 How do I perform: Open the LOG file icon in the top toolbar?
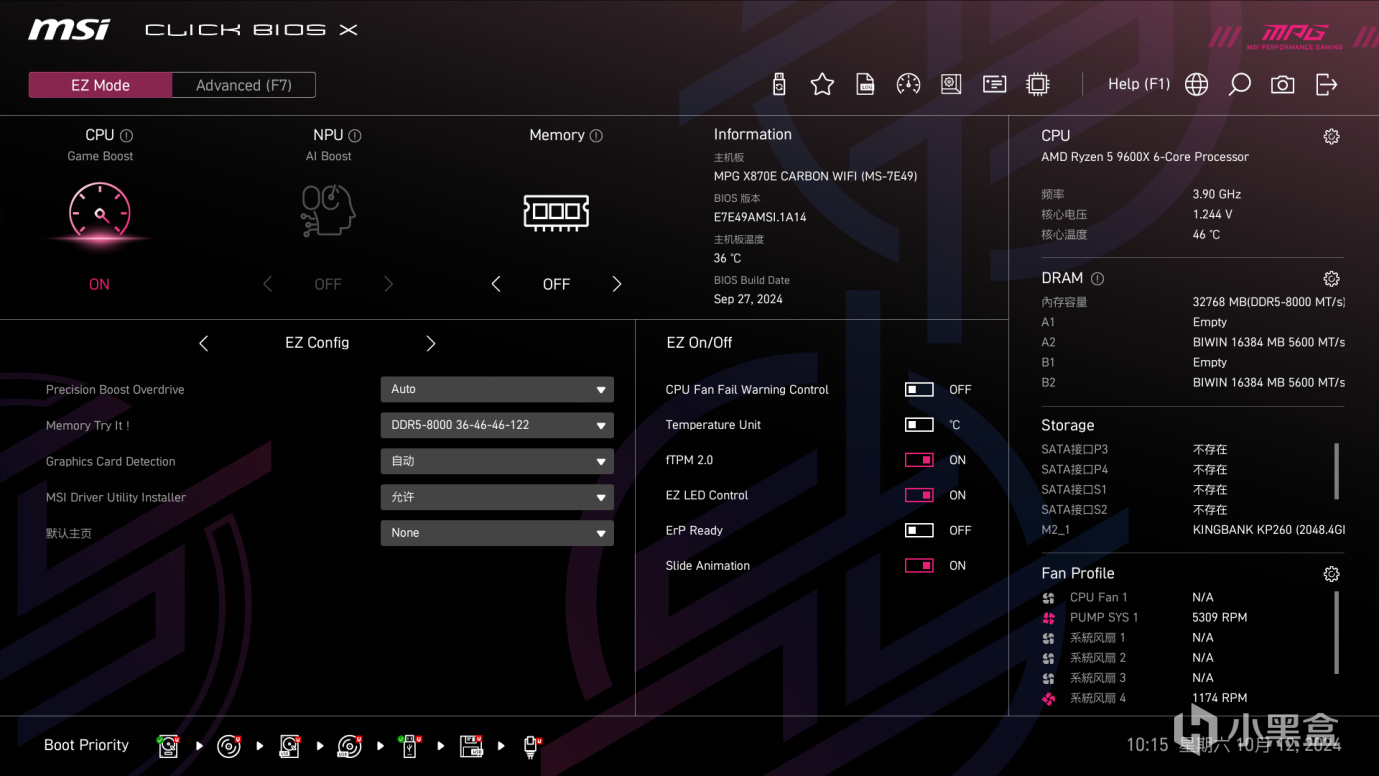[x=866, y=85]
